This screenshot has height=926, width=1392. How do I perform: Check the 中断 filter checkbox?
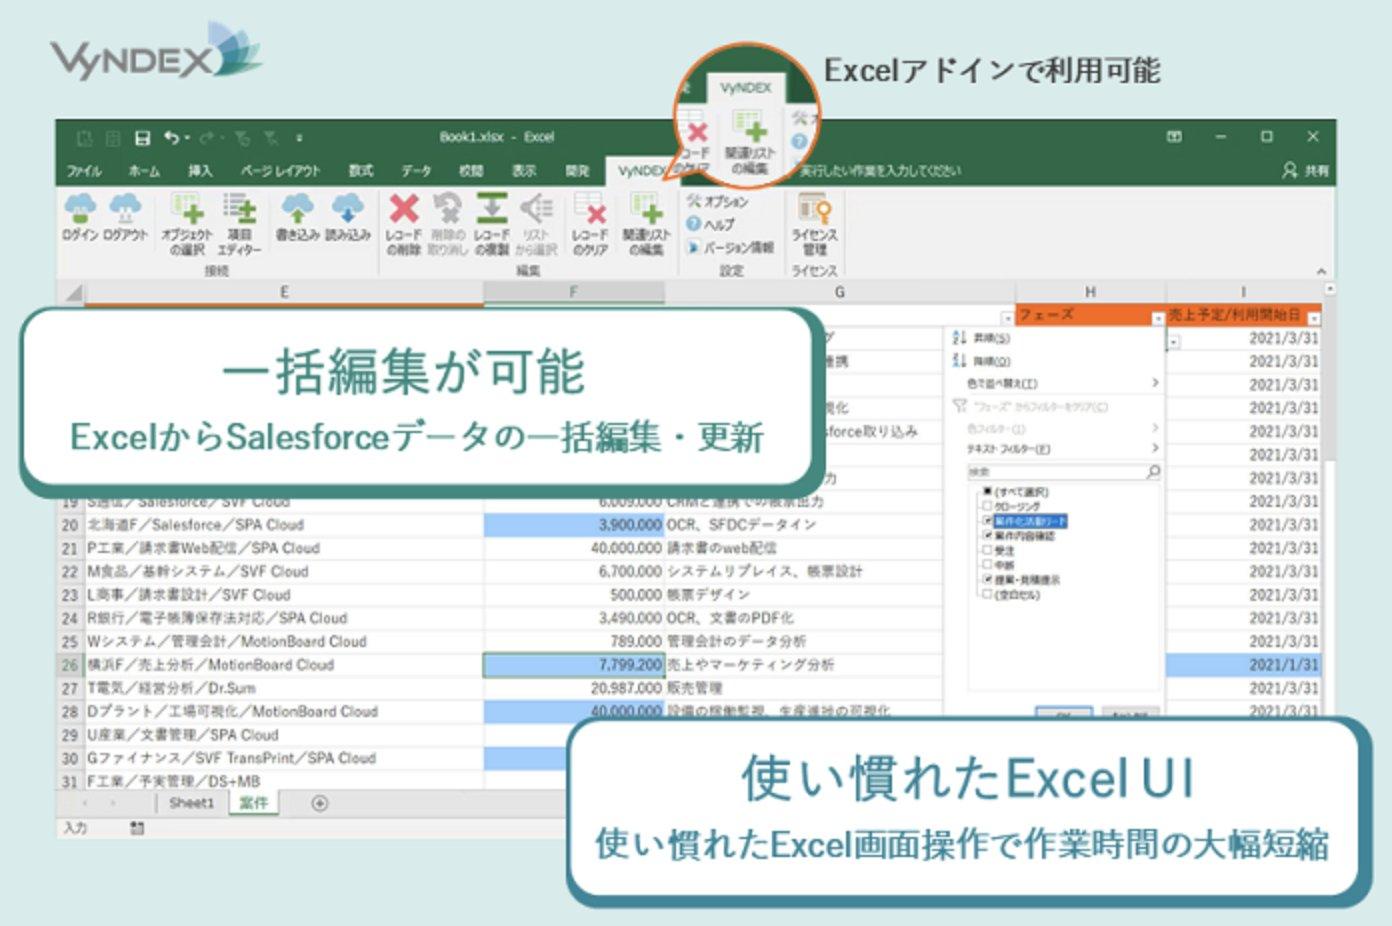(987, 565)
